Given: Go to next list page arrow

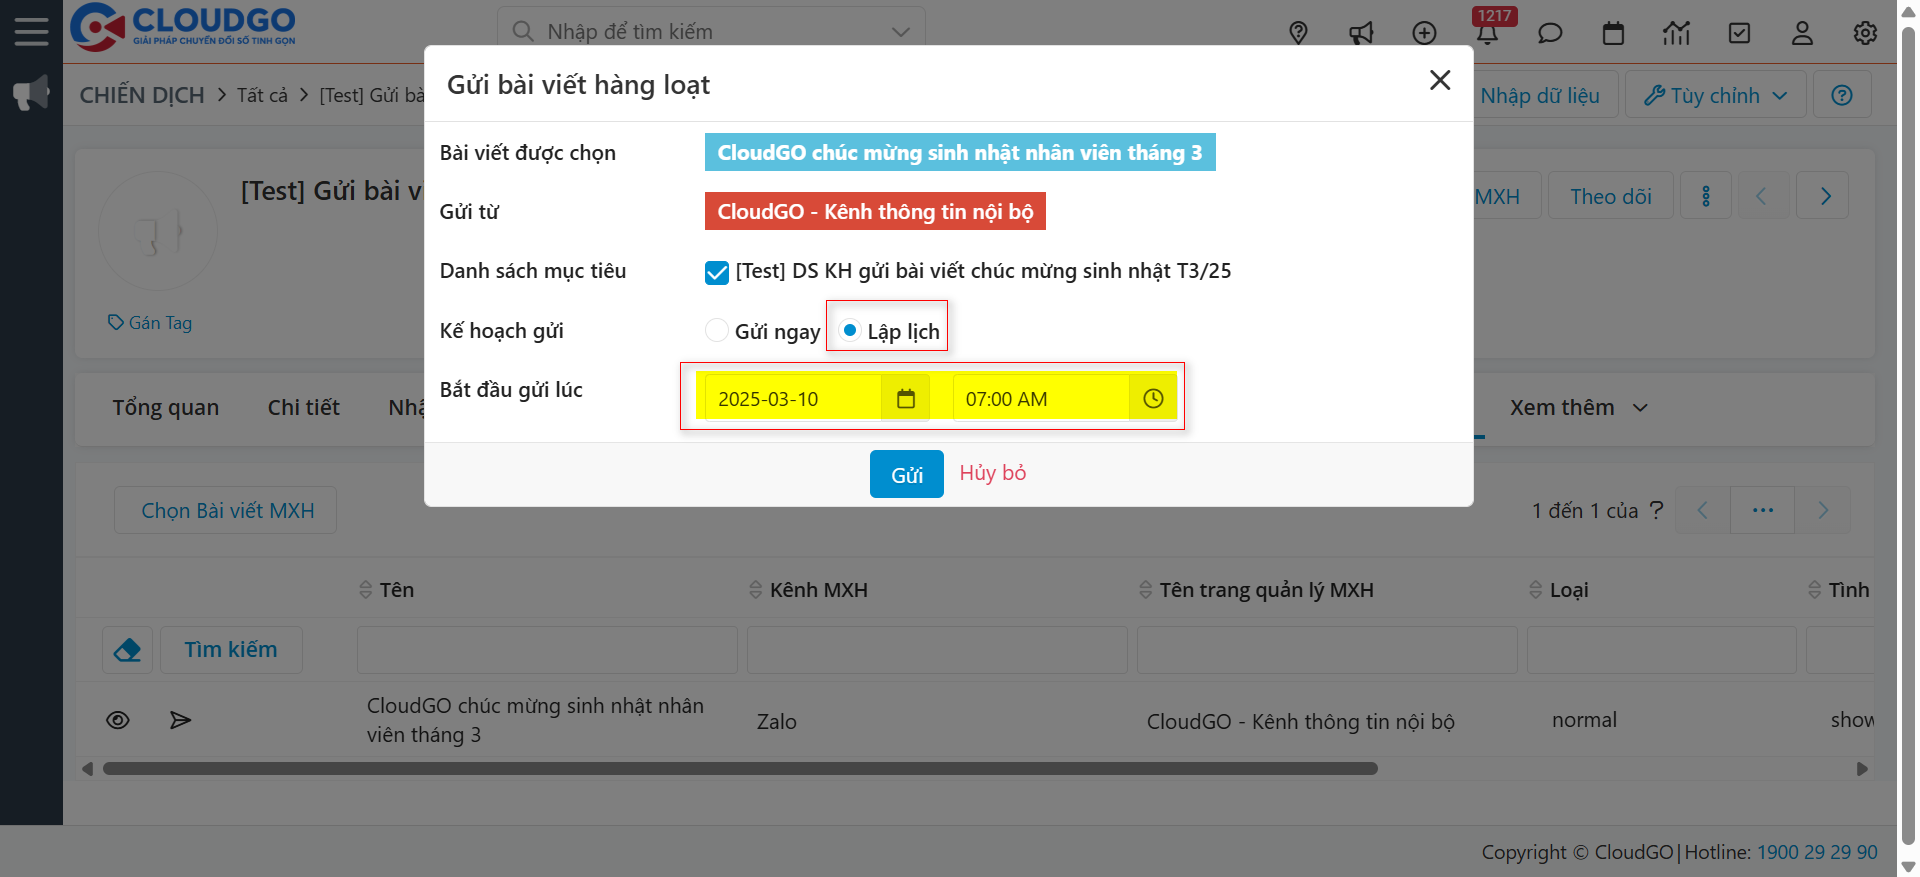Looking at the screenshot, I should (x=1823, y=510).
